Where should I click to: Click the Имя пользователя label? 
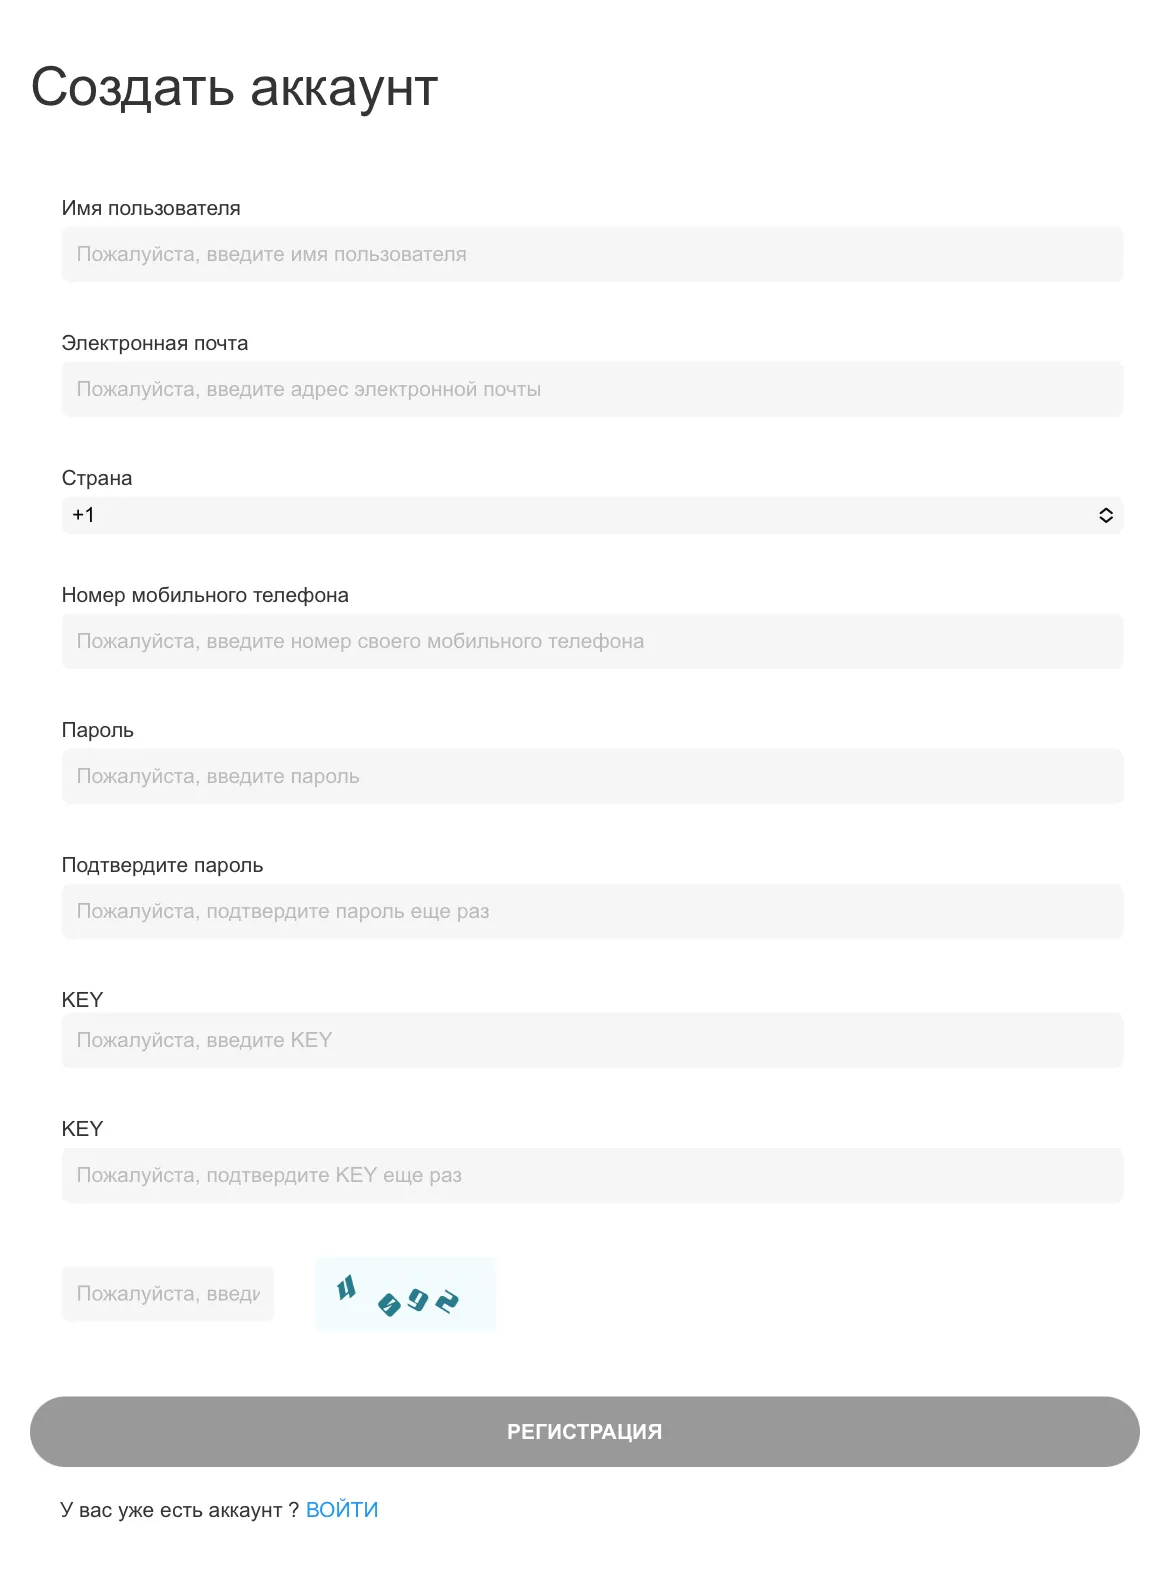(151, 208)
